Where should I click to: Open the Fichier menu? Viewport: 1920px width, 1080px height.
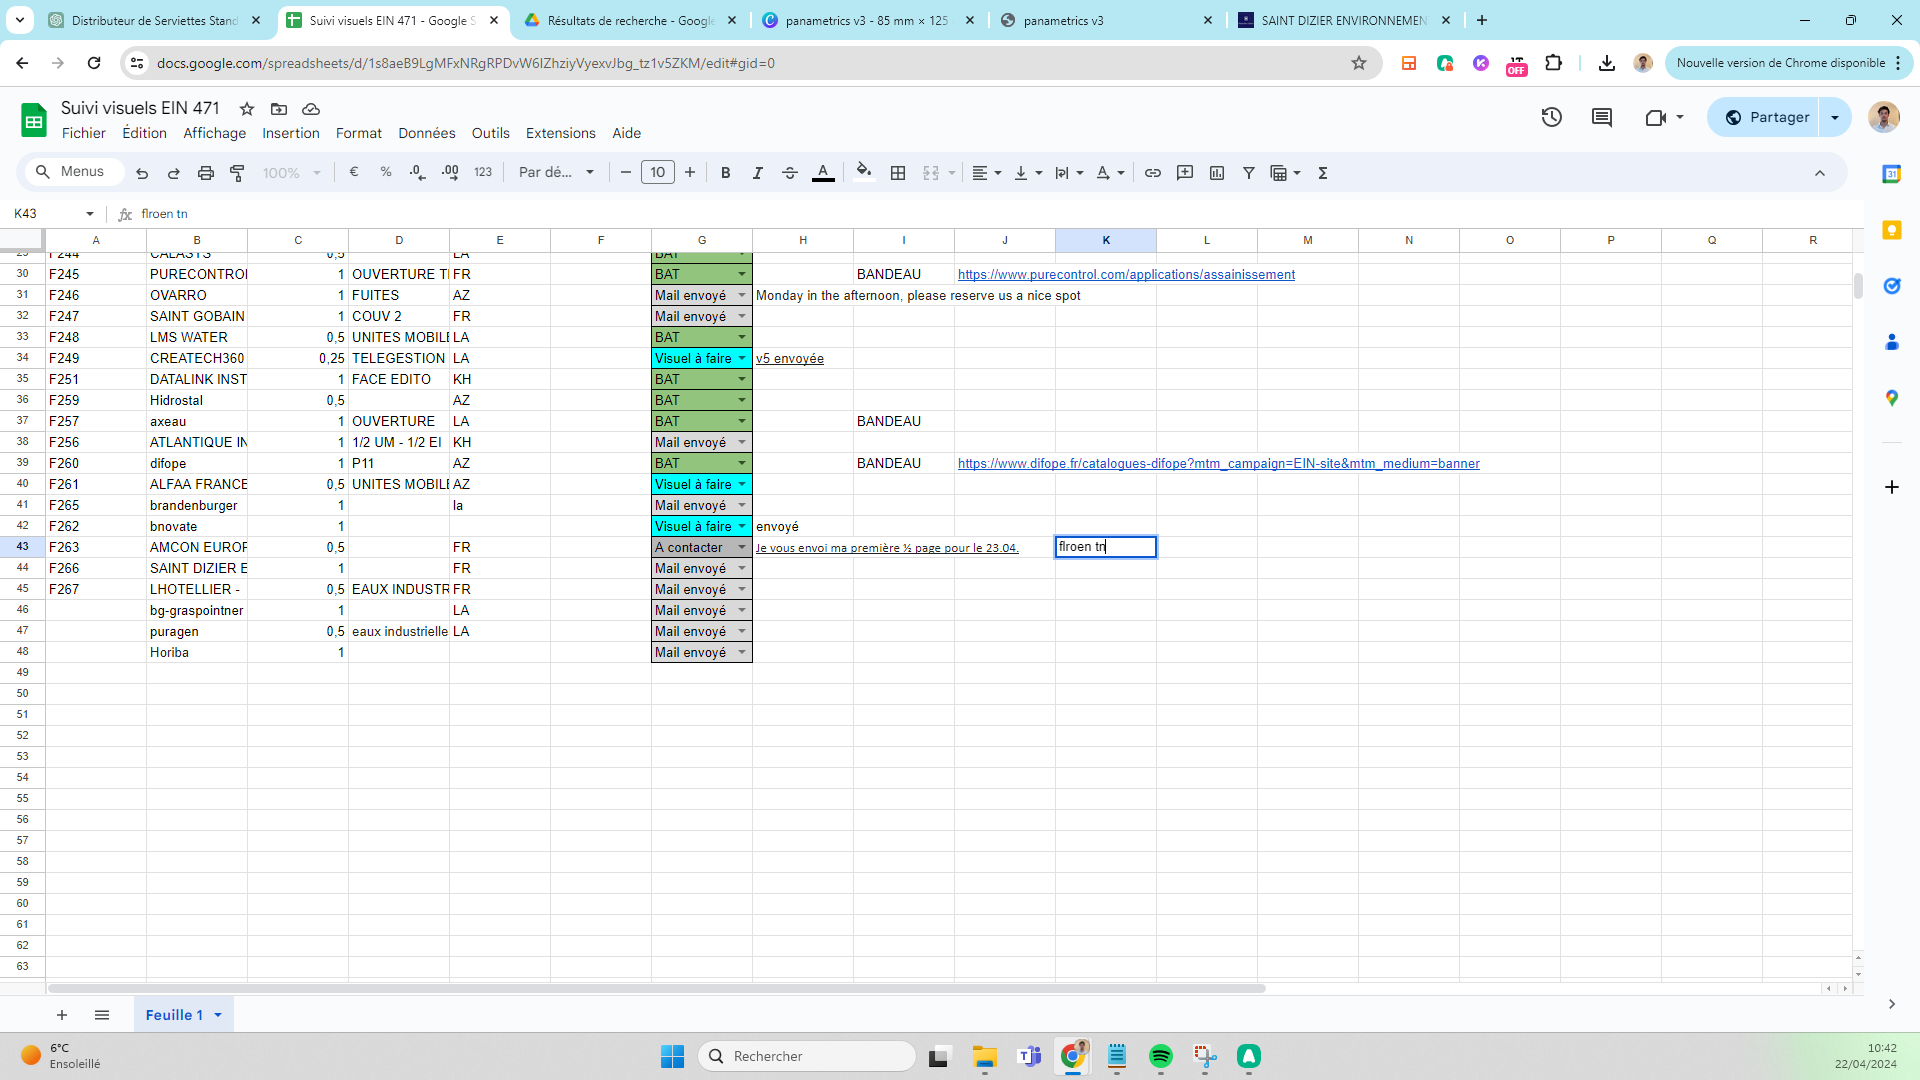[x=84, y=133]
